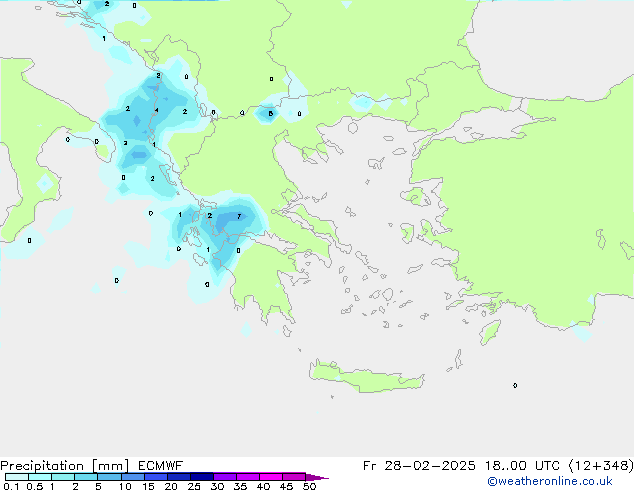The width and height of the screenshot is (634, 490).
Task: Click the 'ECMWF' model label
Action: click(161, 466)
